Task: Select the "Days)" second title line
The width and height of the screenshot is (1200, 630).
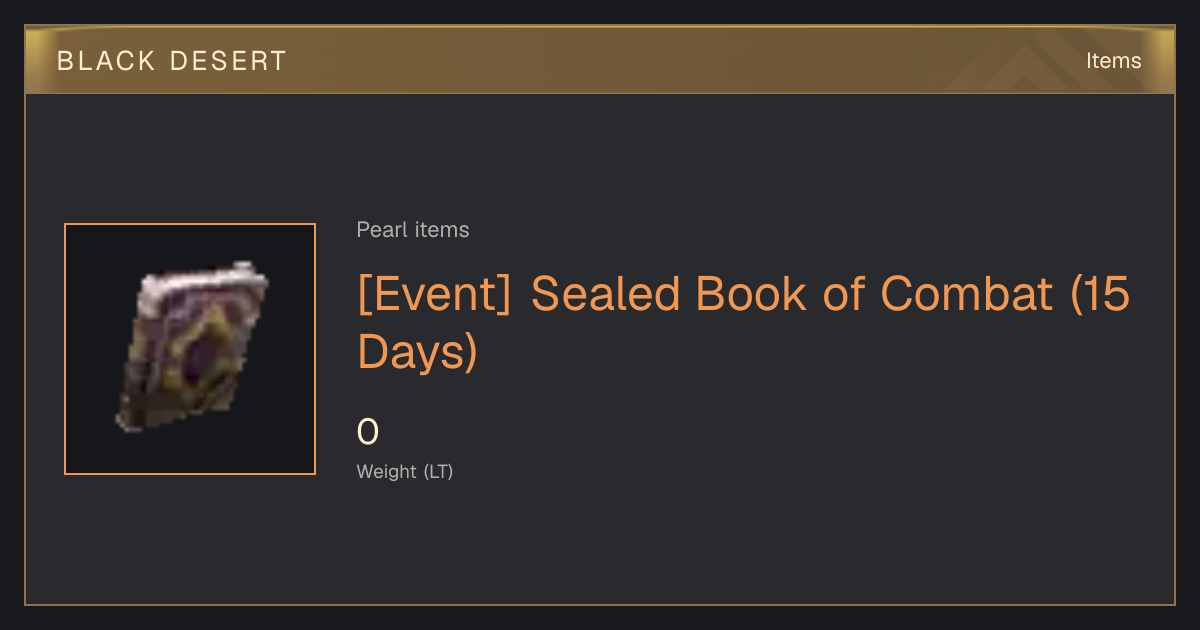Action: pos(417,353)
